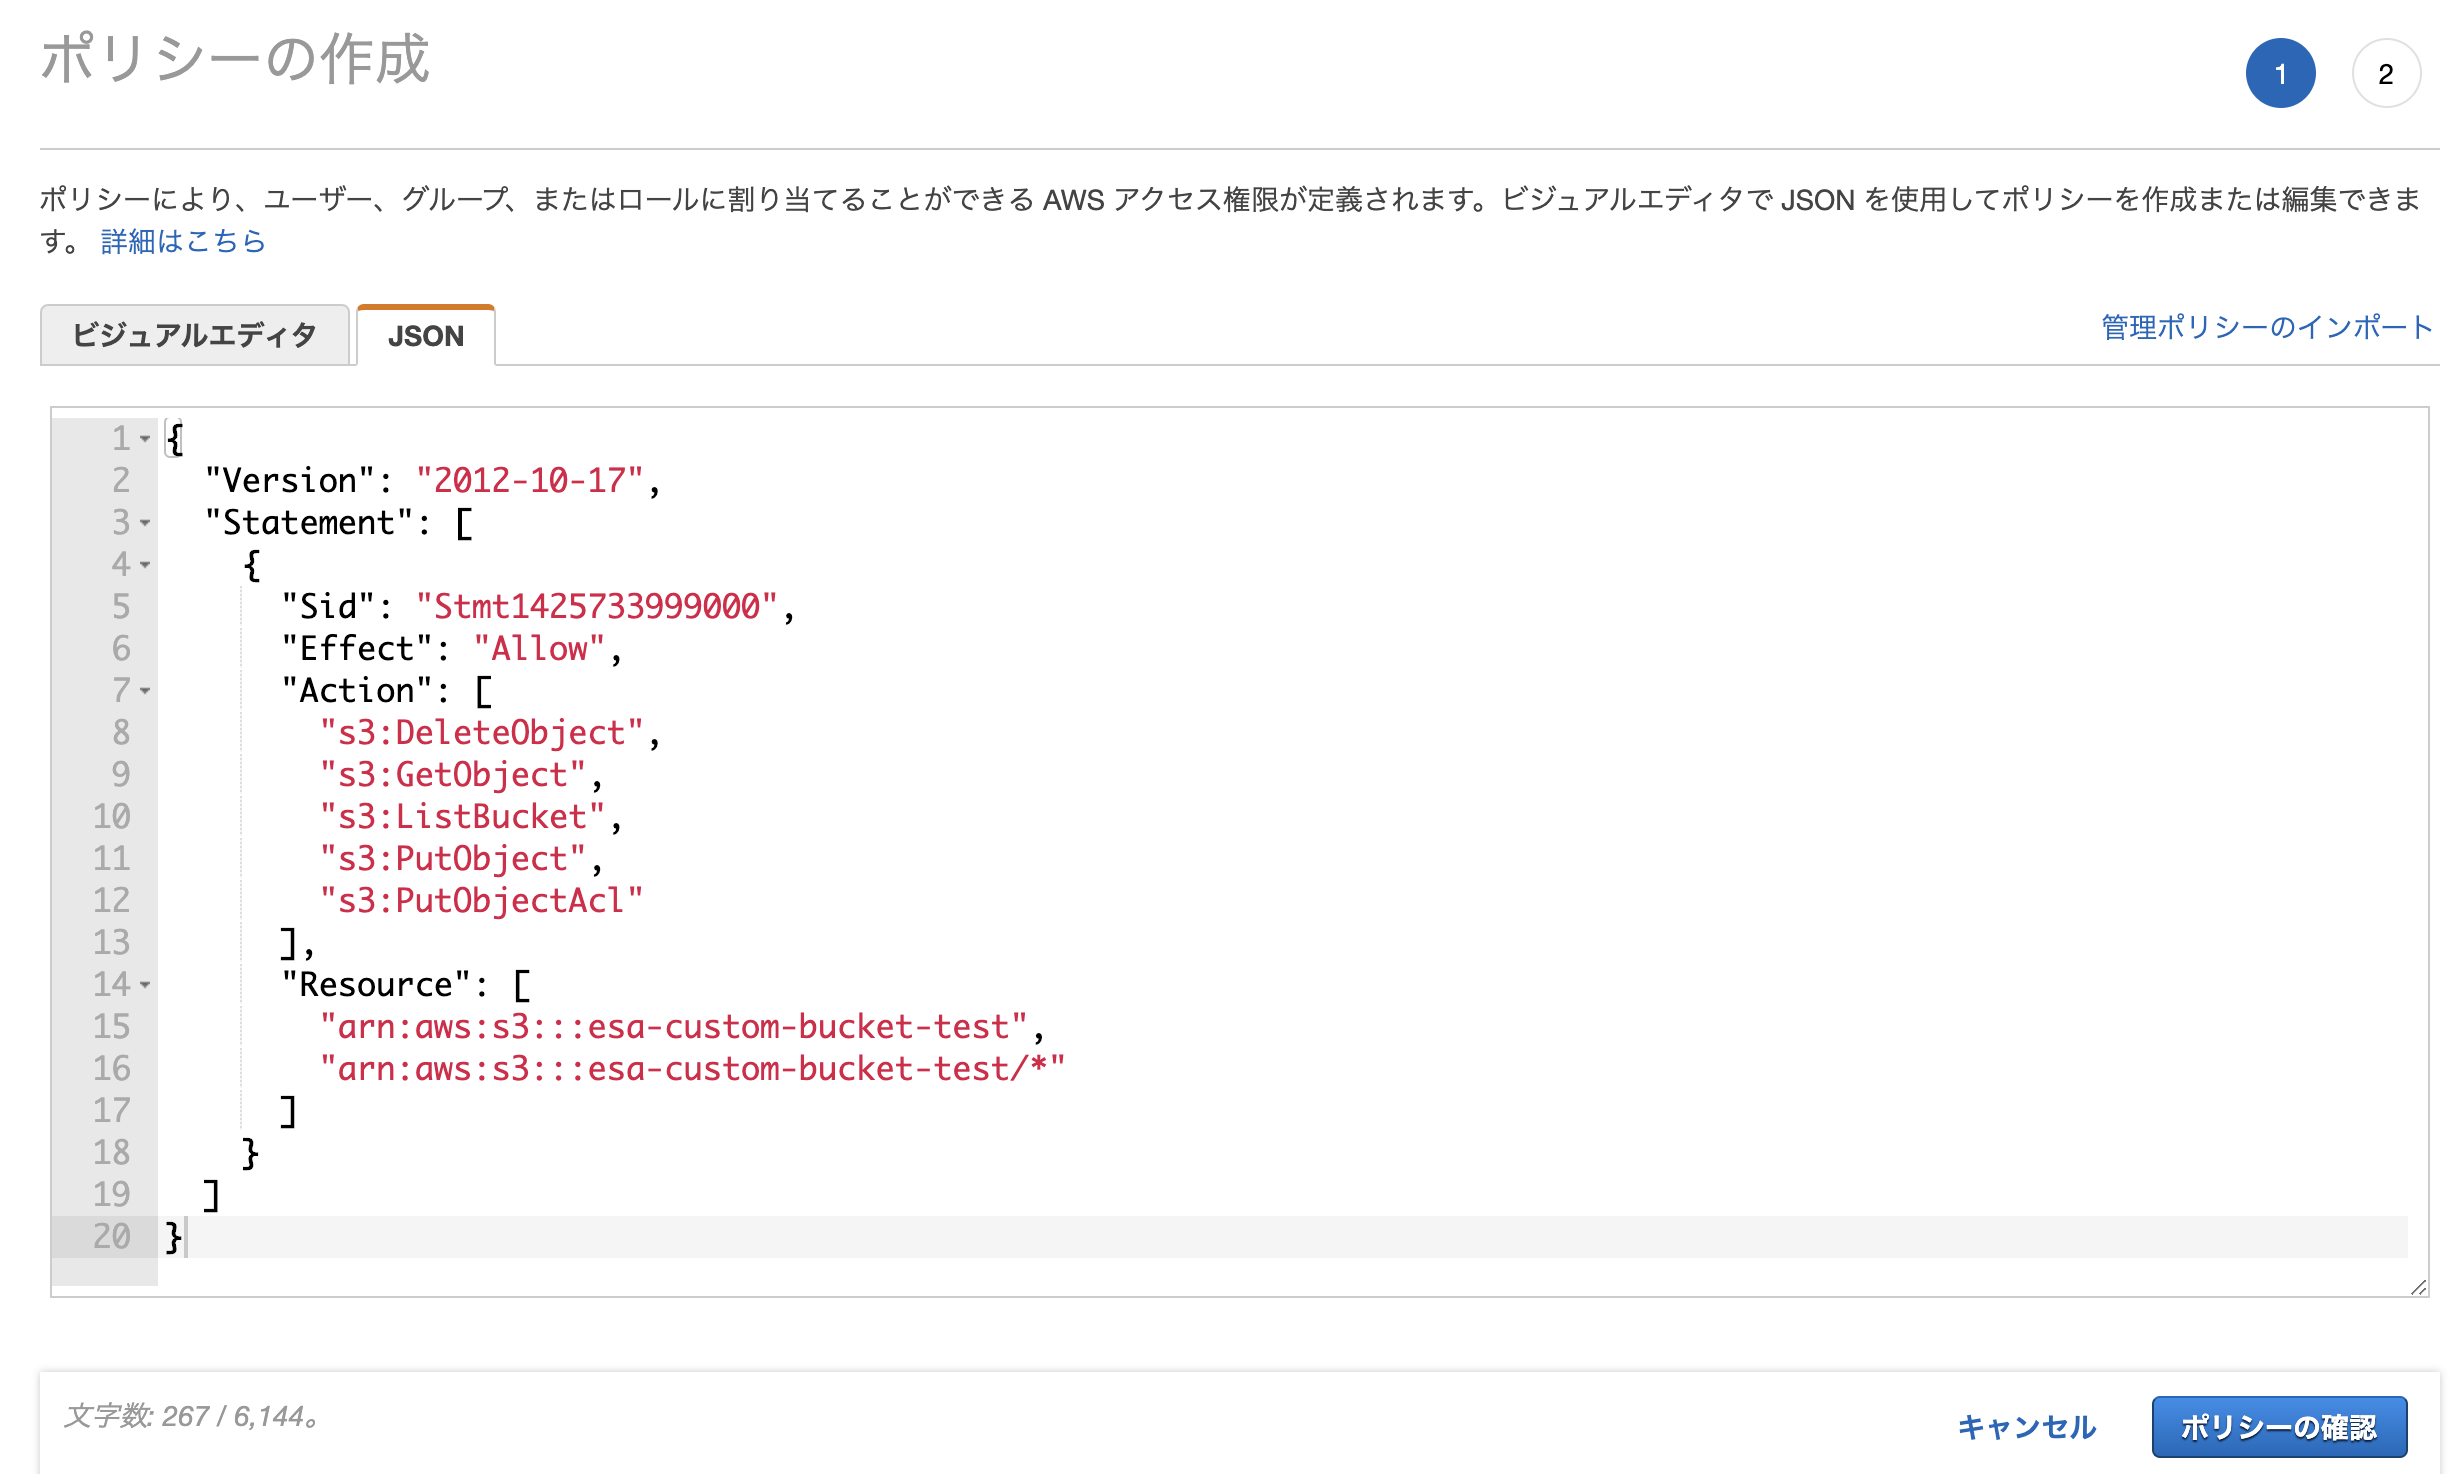
Task: Collapse the fold arrow on line 4
Action: [x=146, y=565]
